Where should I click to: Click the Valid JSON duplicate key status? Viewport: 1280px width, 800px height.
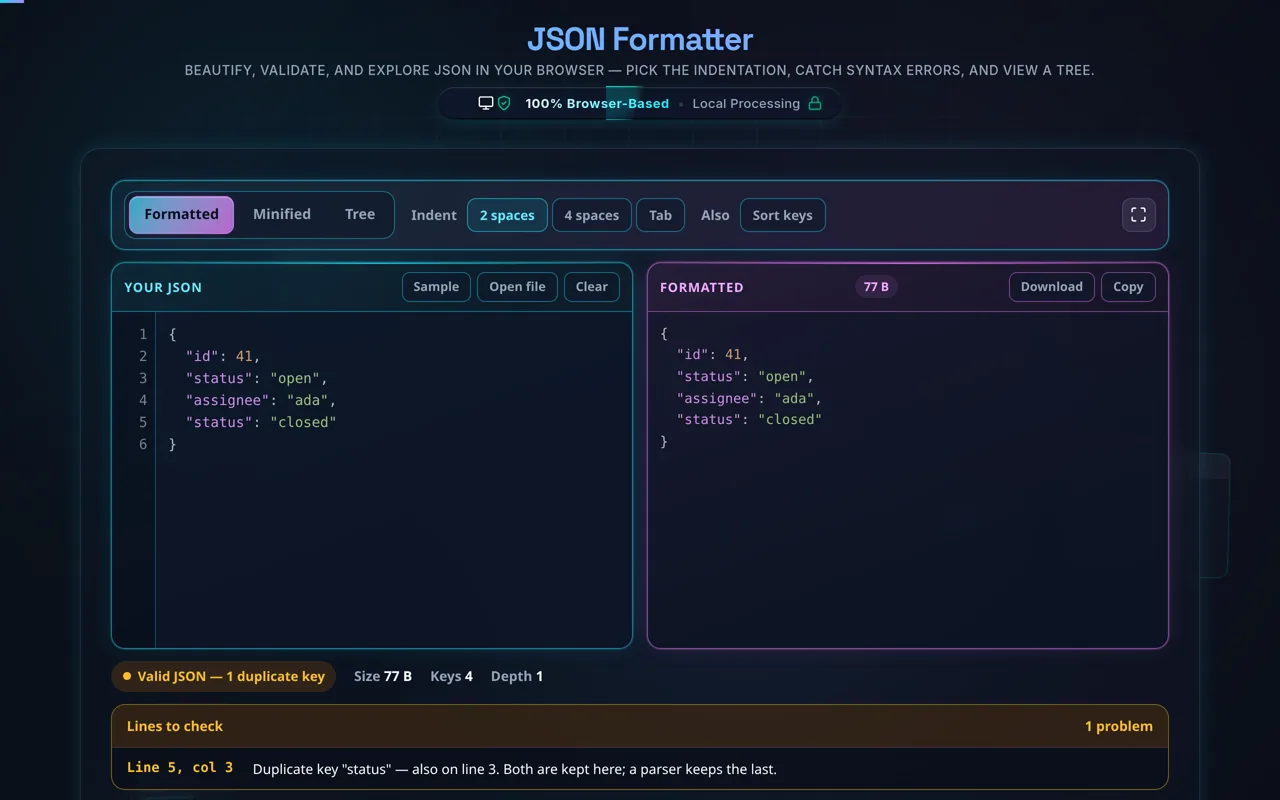224,676
